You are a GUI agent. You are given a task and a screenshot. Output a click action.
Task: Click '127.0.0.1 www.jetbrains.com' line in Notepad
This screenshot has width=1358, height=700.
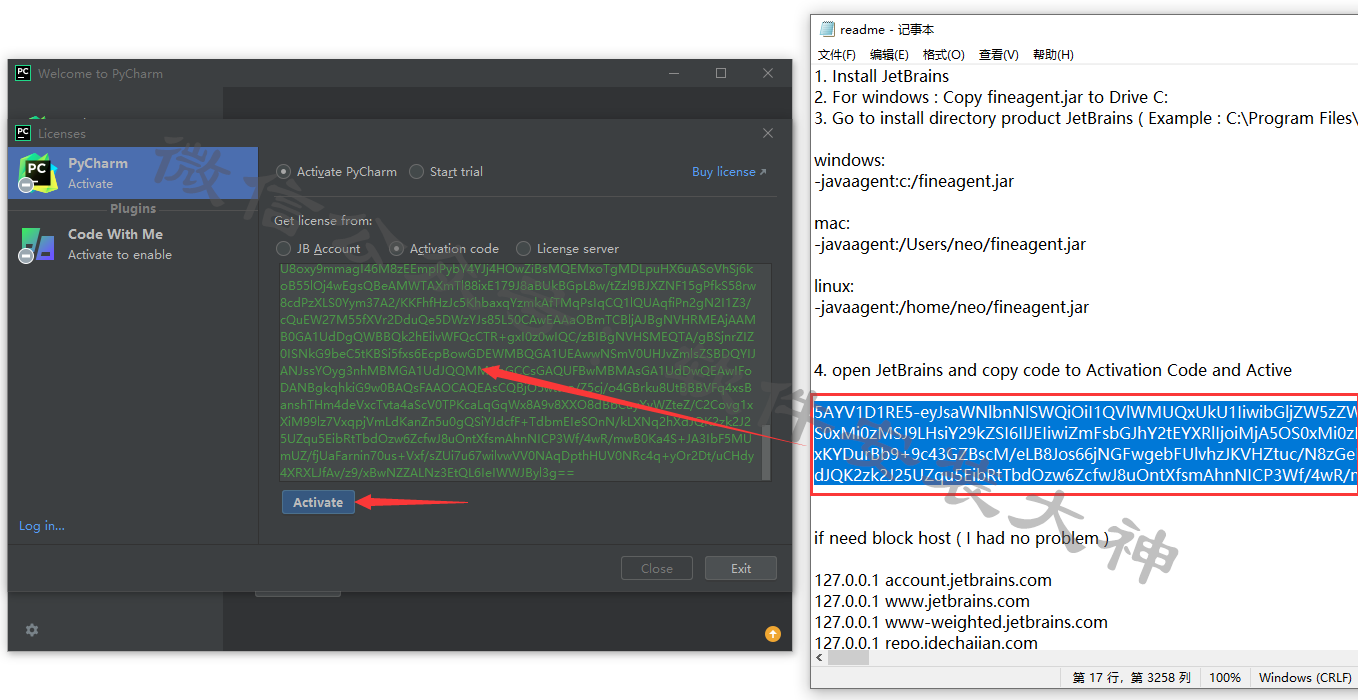(x=922, y=601)
